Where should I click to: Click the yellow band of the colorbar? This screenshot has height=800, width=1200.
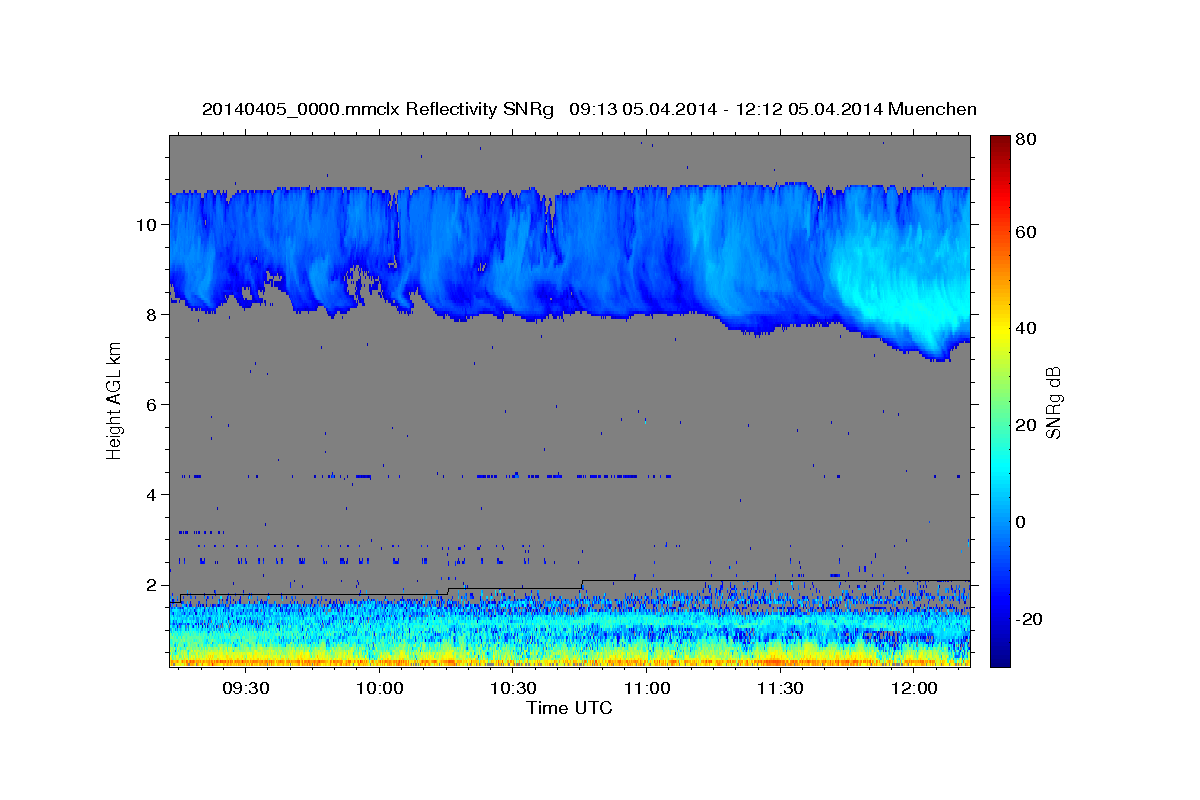[999, 330]
